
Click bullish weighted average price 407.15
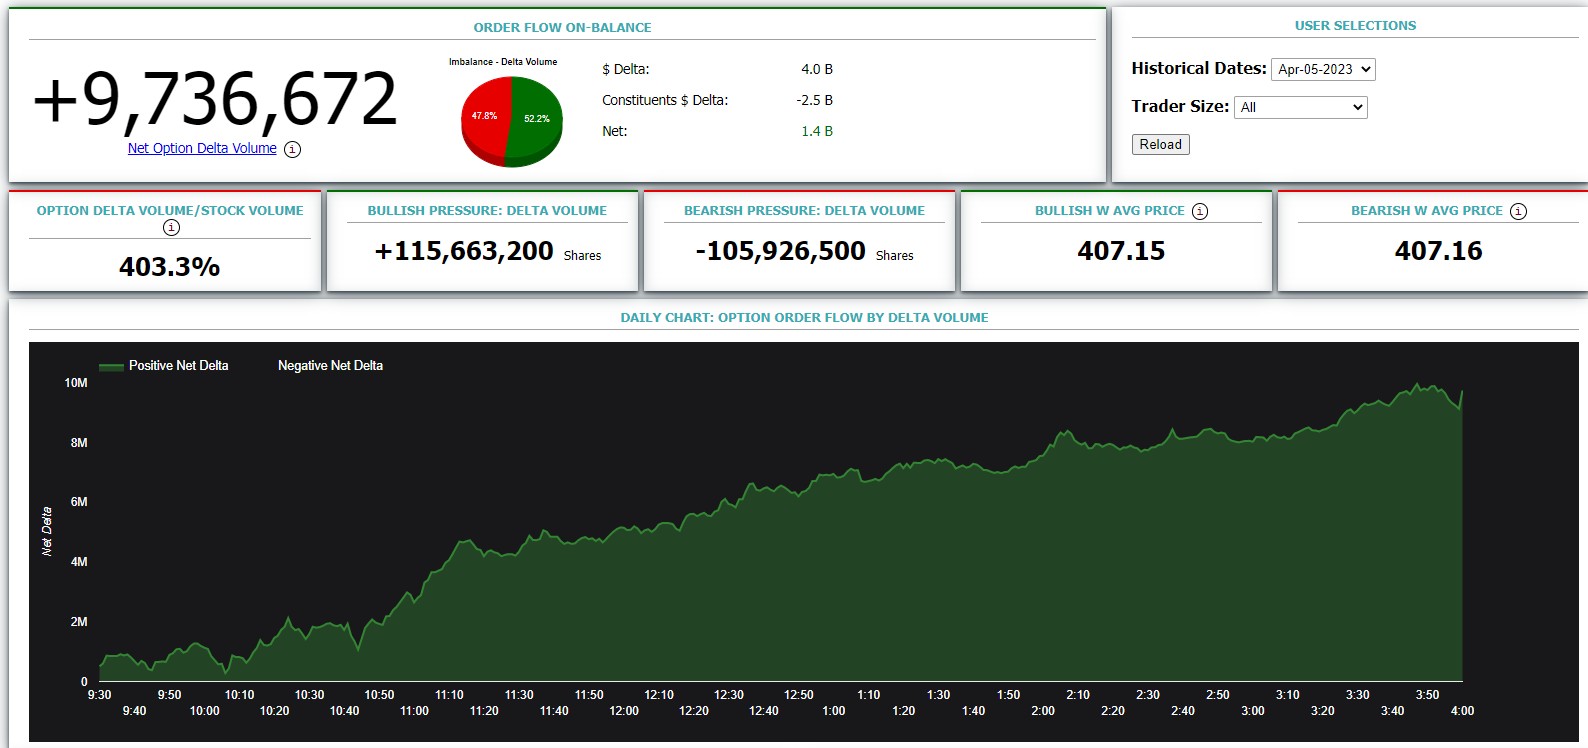[1121, 251]
